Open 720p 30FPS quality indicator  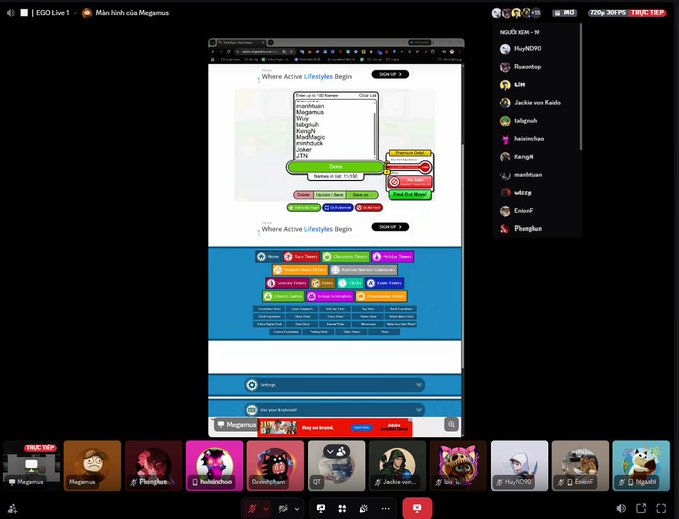608,13
